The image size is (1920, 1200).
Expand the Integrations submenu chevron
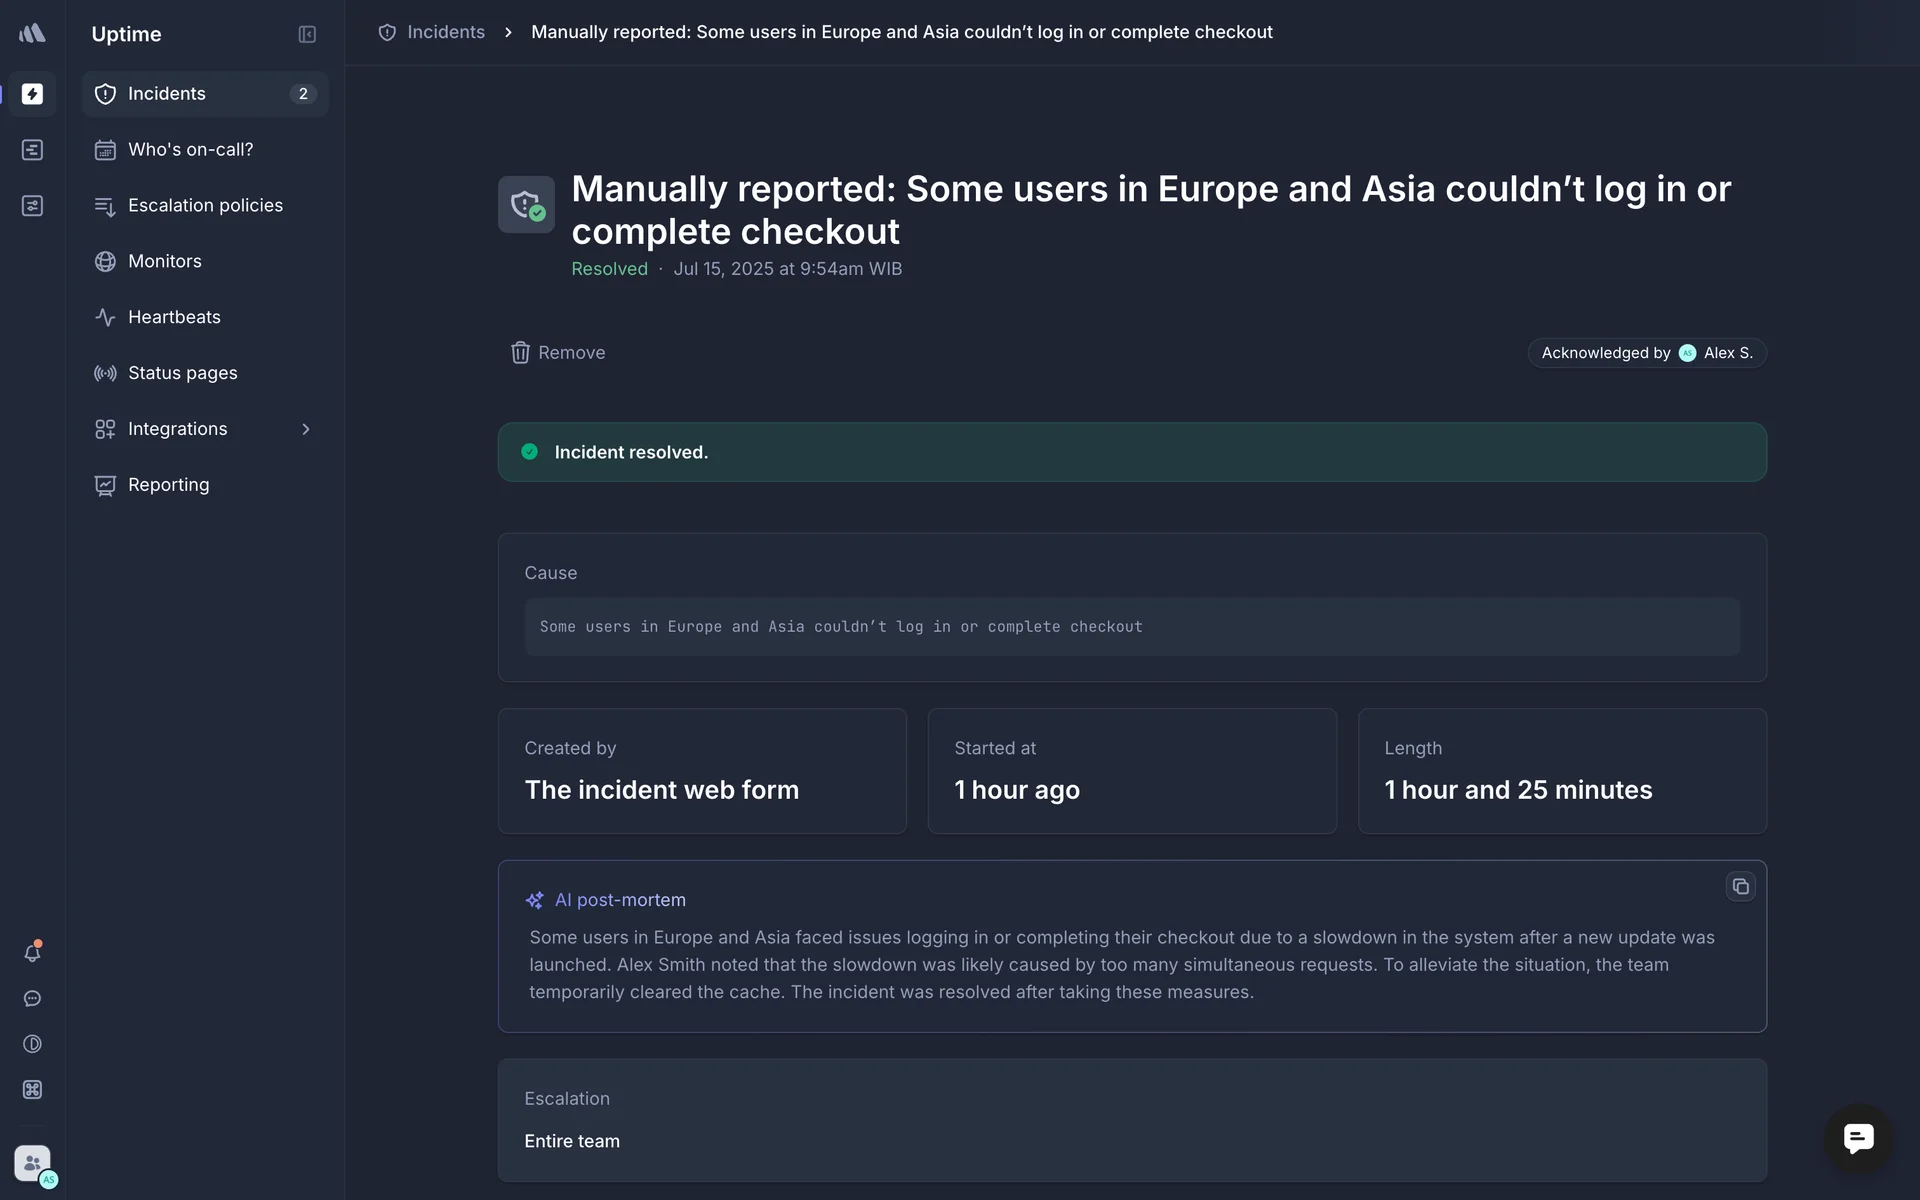coord(306,429)
